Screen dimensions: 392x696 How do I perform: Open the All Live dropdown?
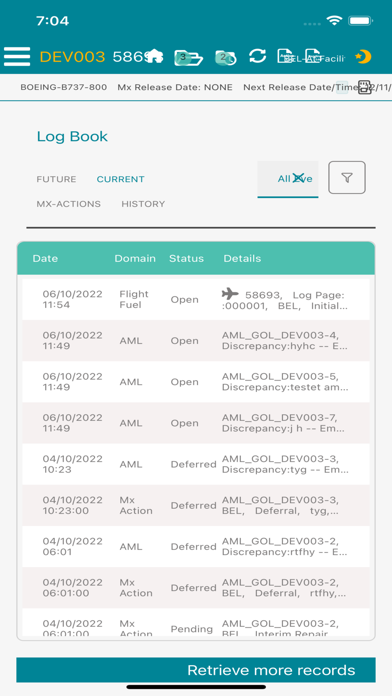(x=288, y=179)
